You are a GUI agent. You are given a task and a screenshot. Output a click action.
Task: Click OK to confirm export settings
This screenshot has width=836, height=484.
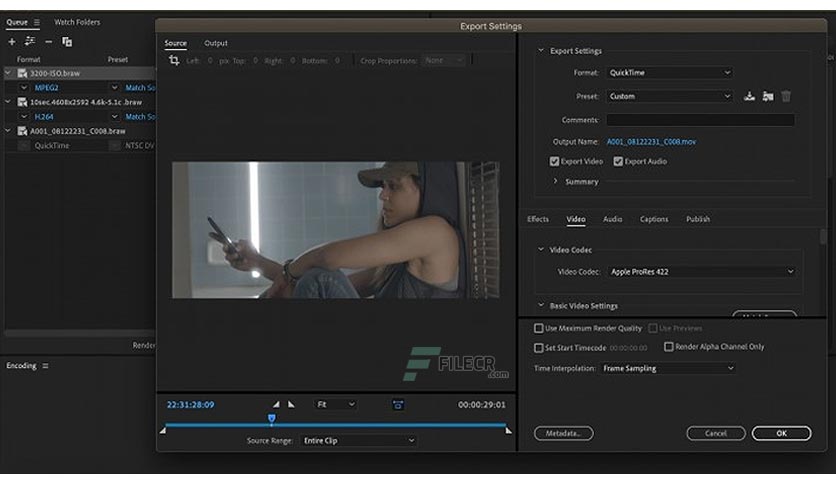[x=782, y=433]
